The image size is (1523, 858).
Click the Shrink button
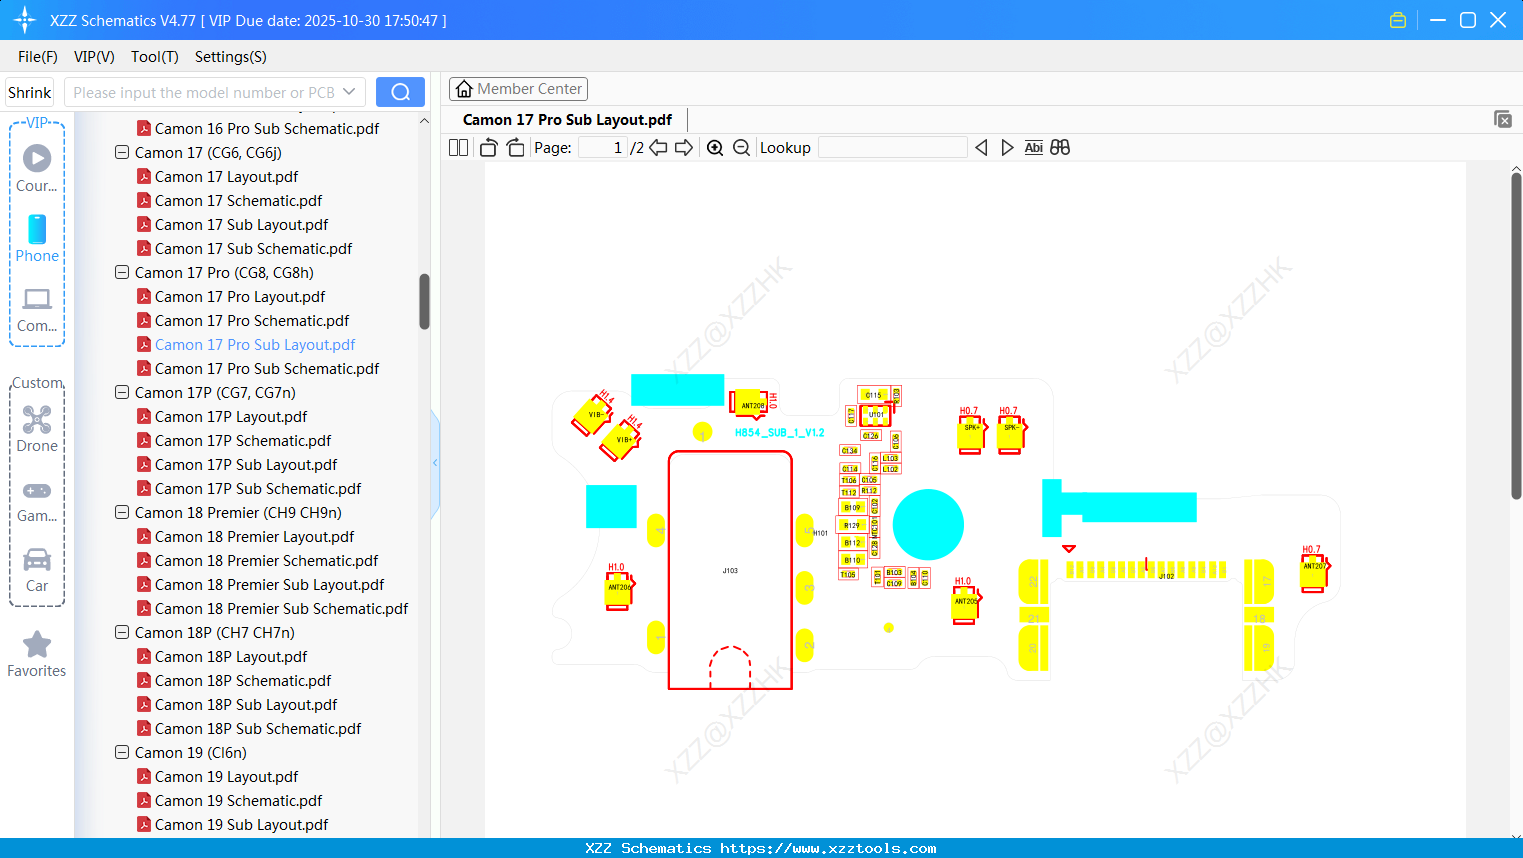pos(30,92)
